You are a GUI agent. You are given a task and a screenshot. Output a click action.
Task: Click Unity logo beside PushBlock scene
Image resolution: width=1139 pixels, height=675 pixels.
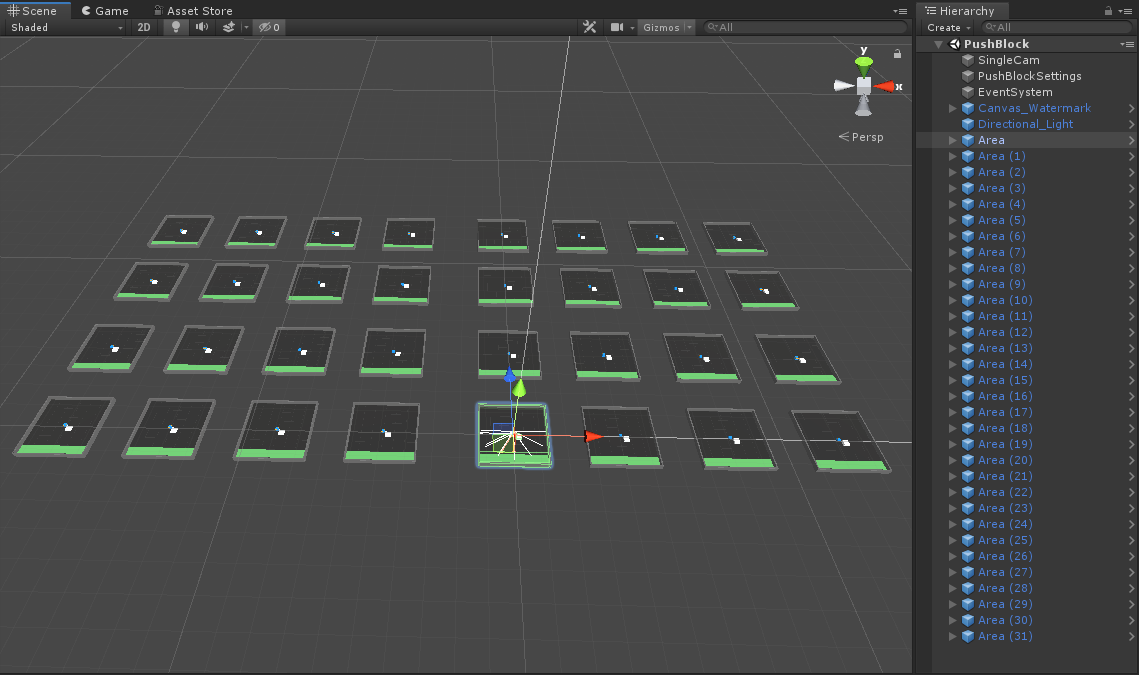coord(954,44)
